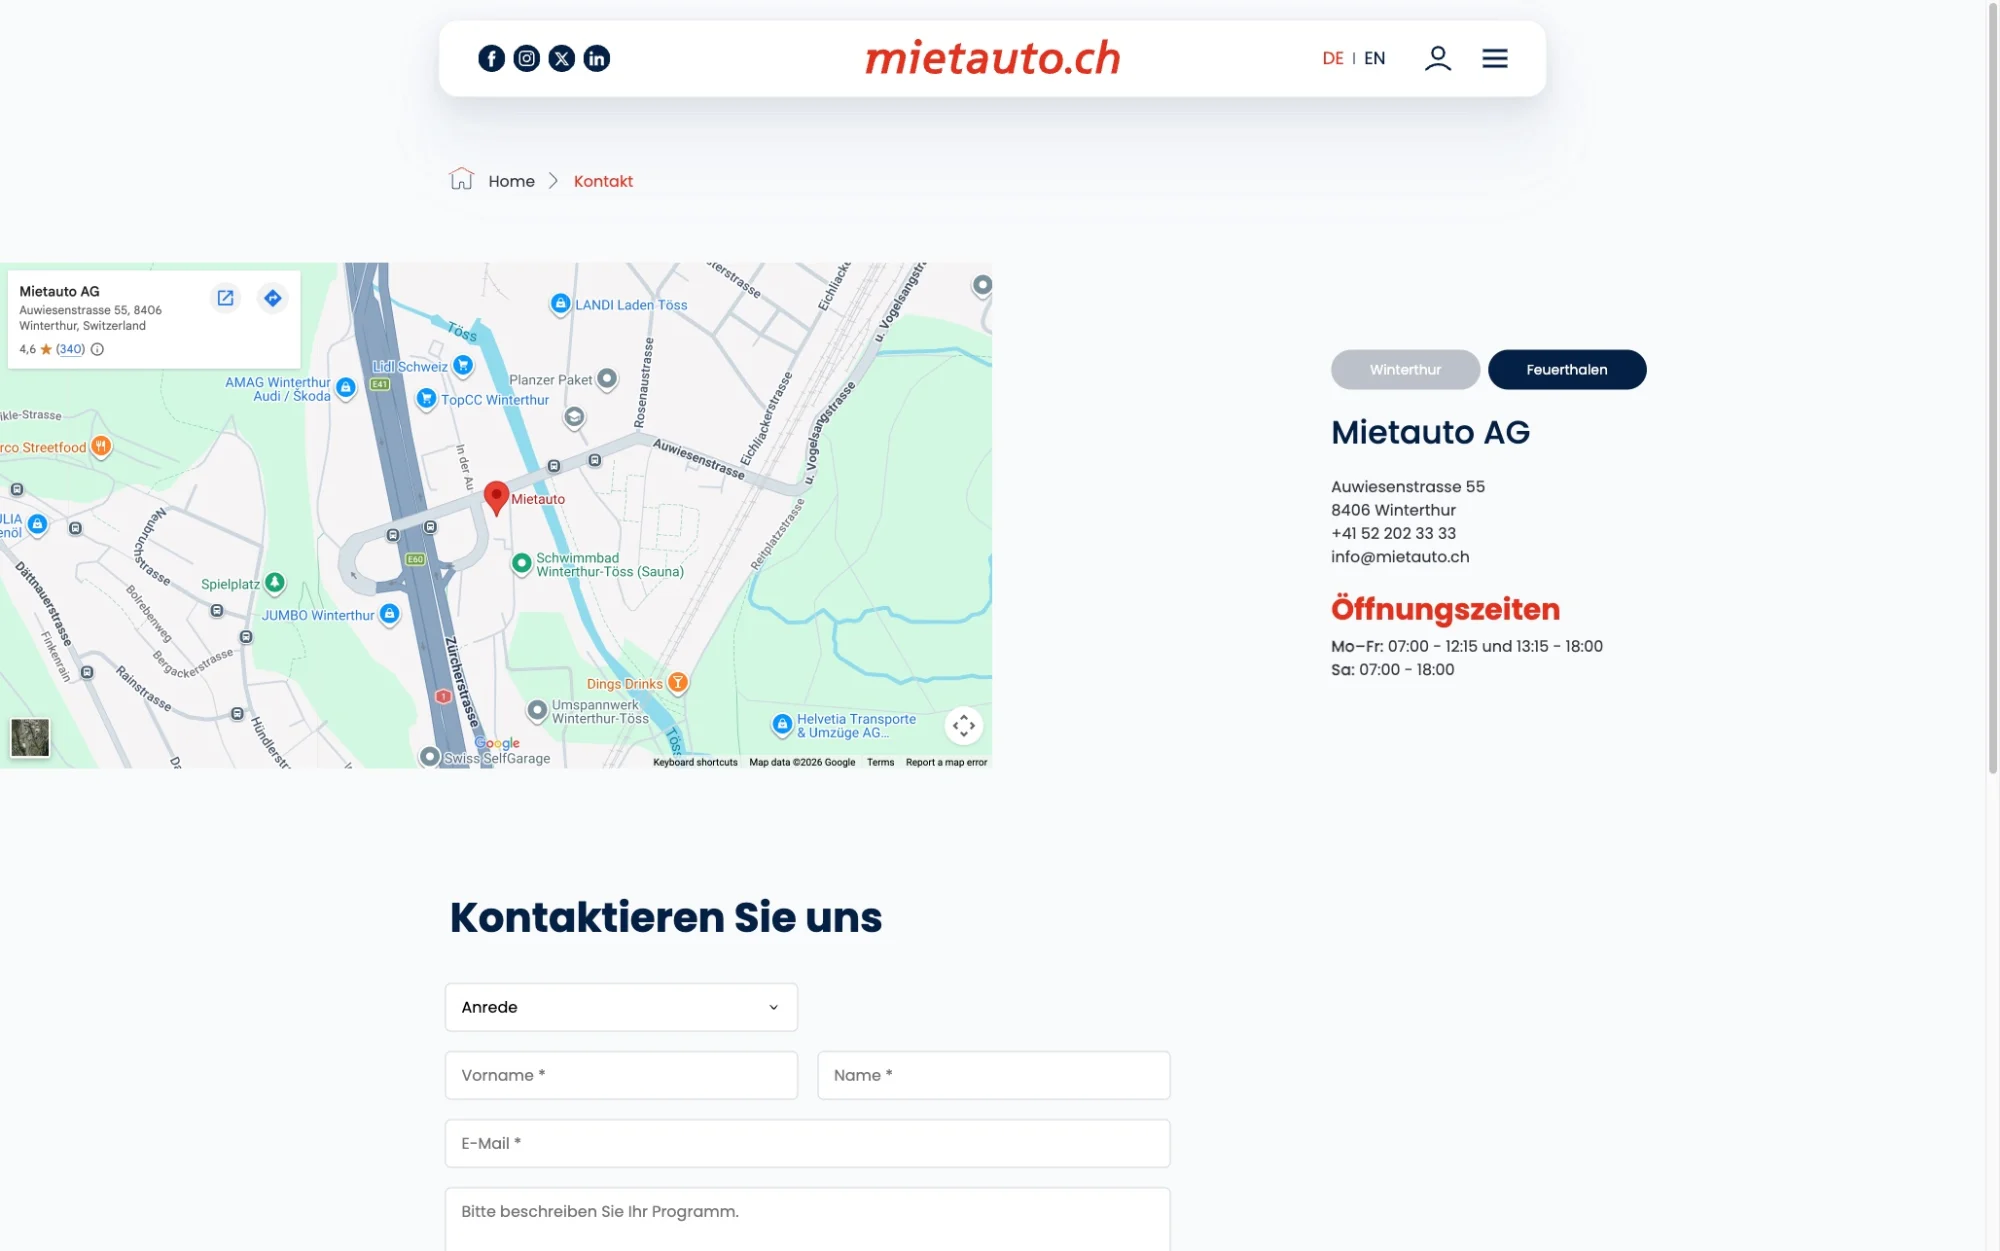Click the Sa: 07:00 - 18:00 line
Viewport: 2000px width, 1251px height.
[x=1393, y=669]
